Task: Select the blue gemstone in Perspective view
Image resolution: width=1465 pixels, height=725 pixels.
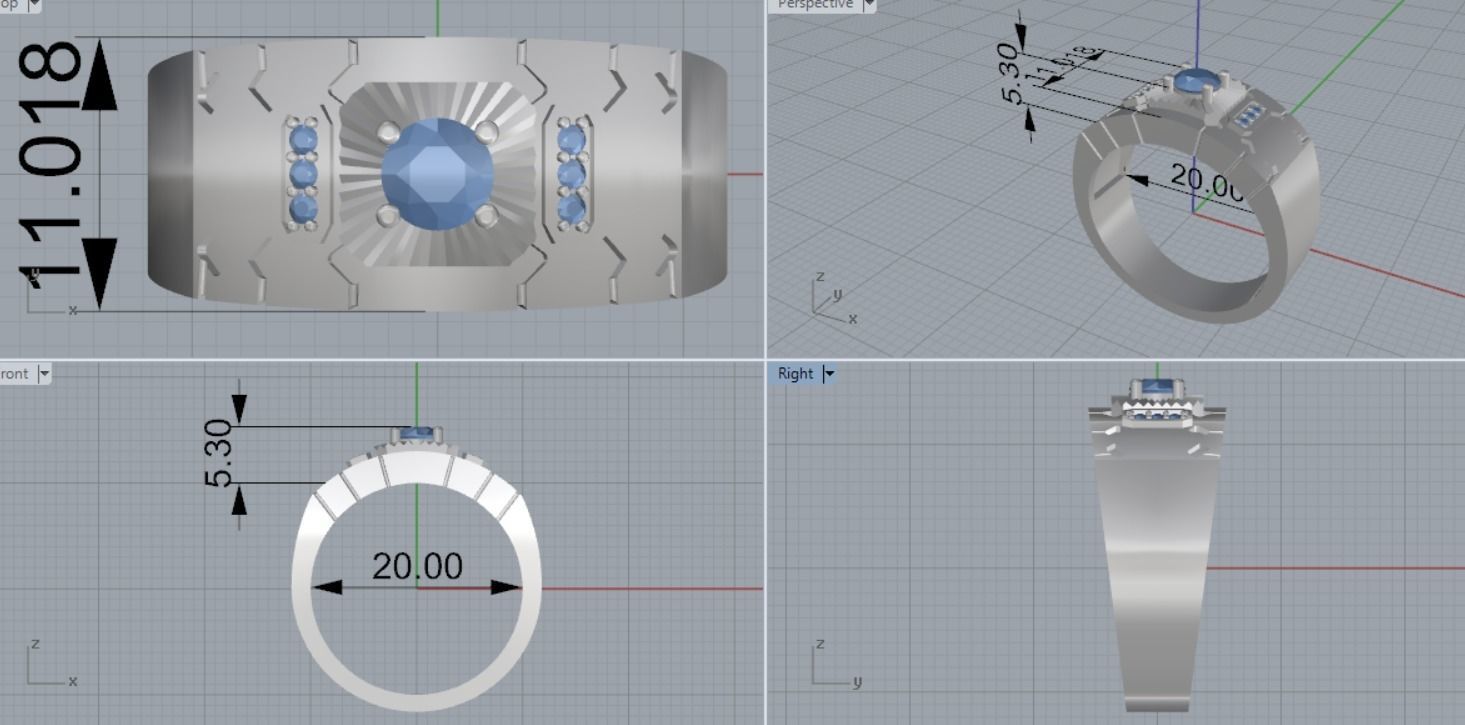Action: tap(1199, 80)
